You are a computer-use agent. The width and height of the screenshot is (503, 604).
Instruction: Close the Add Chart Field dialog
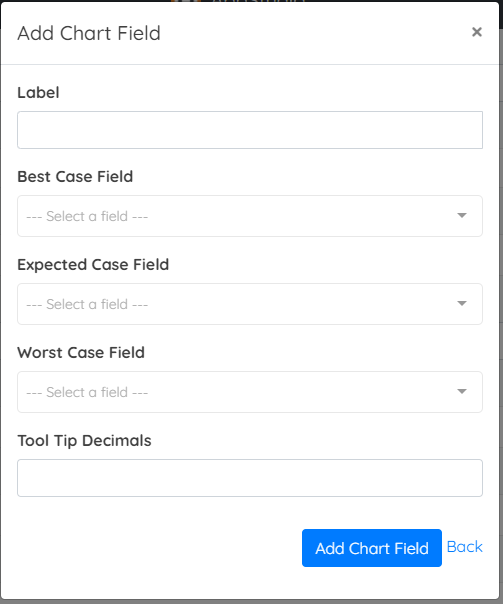(477, 32)
